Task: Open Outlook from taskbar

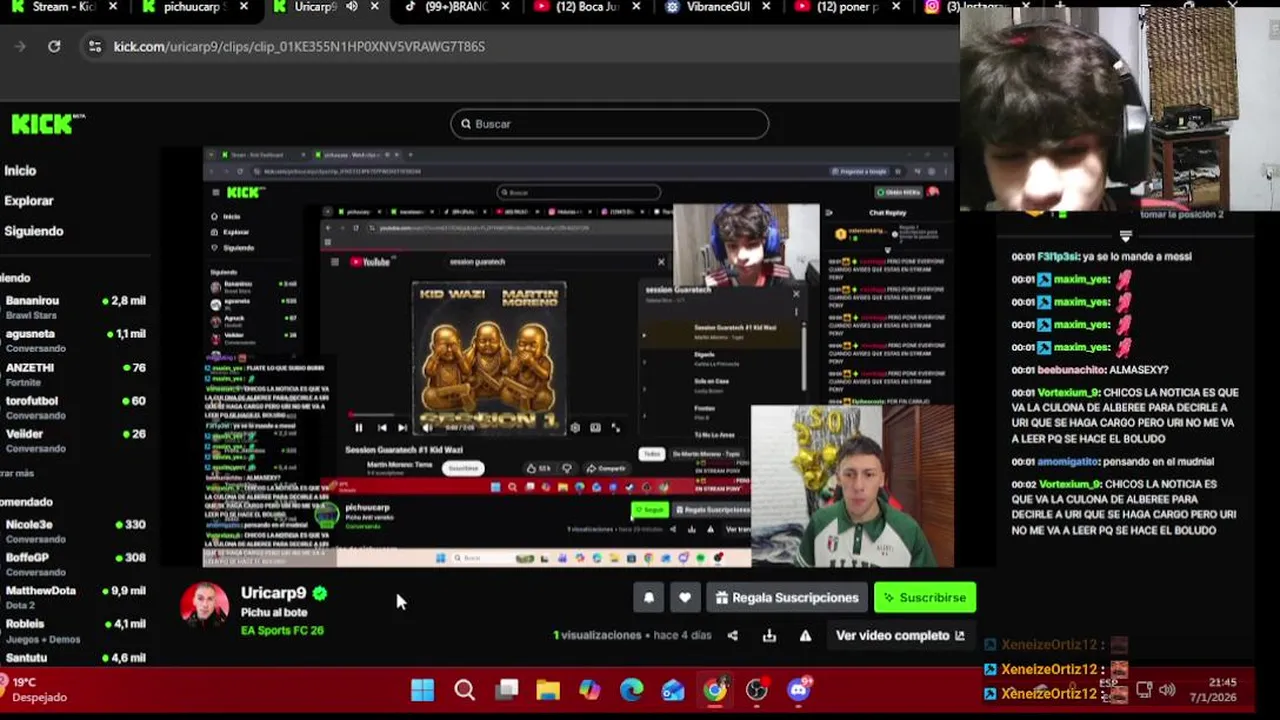Action: (x=673, y=690)
